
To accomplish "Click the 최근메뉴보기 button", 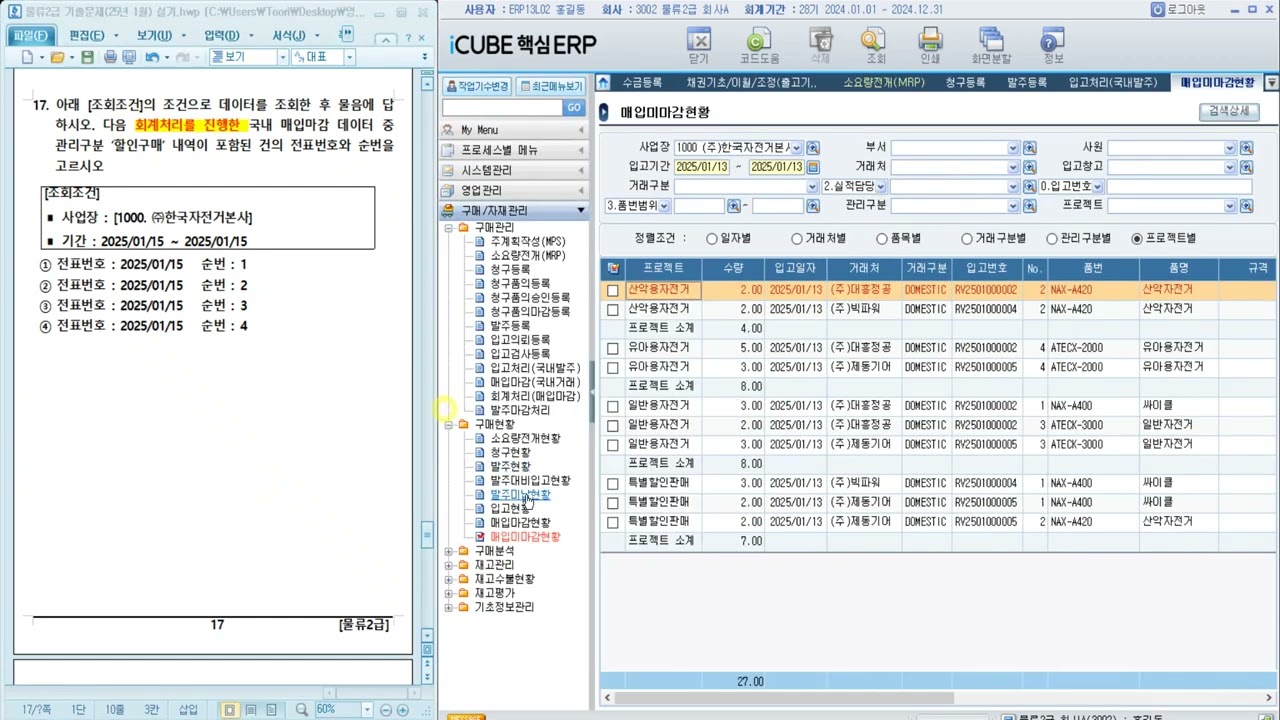I will click(551, 86).
